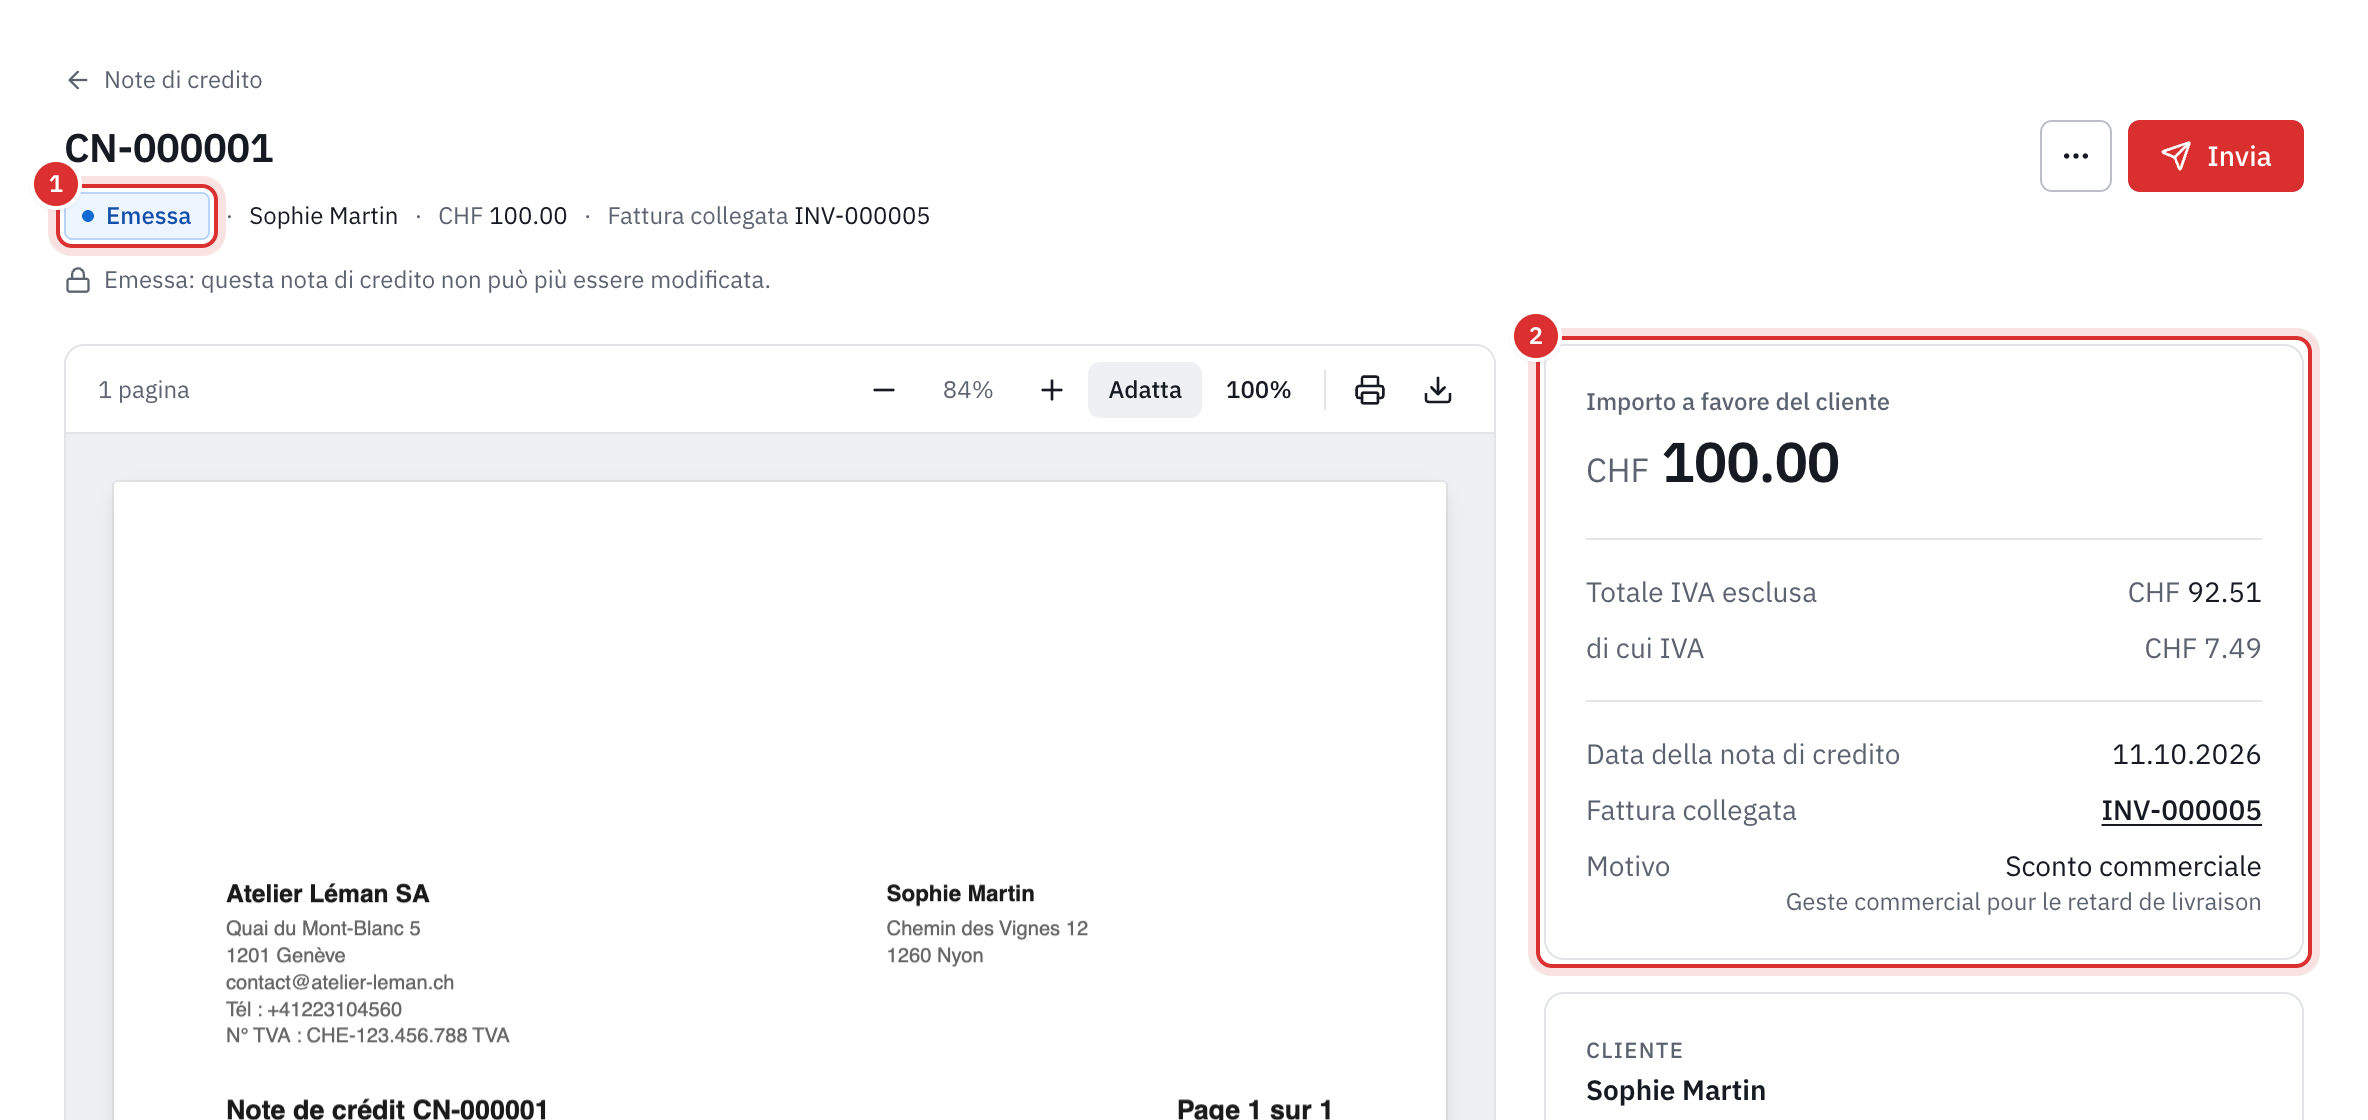Select the Adatta fit button
The height and width of the screenshot is (1120, 2368).
click(x=1144, y=390)
